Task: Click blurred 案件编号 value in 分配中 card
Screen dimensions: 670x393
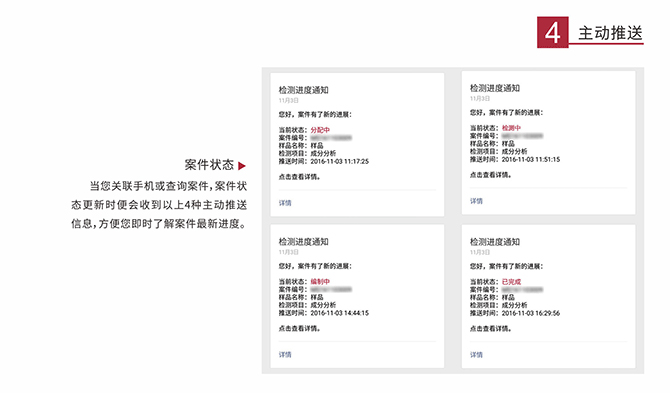Action: (x=331, y=138)
